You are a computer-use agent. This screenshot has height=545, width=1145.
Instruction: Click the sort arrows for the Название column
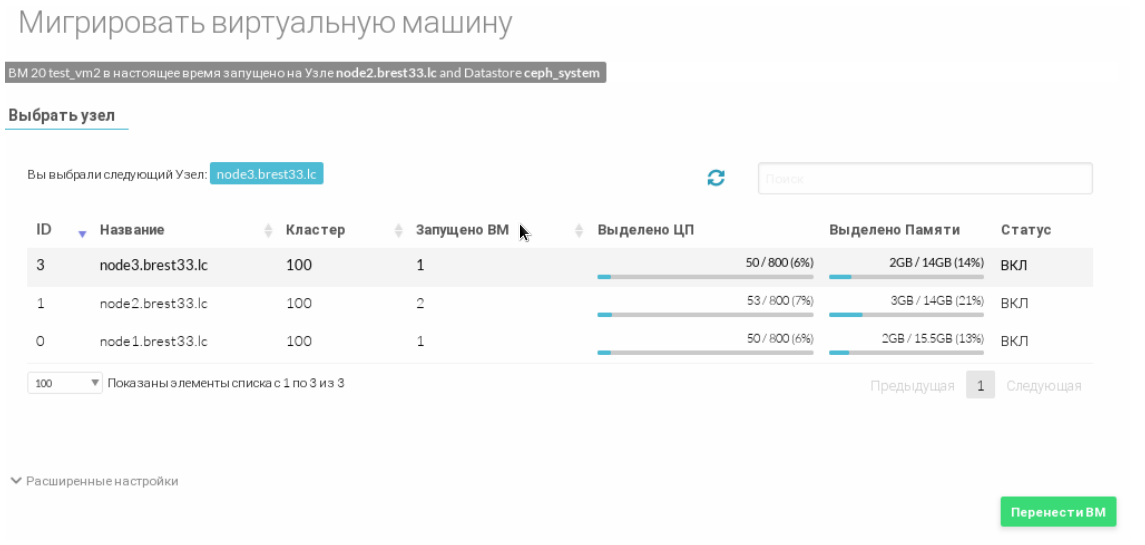coord(268,231)
